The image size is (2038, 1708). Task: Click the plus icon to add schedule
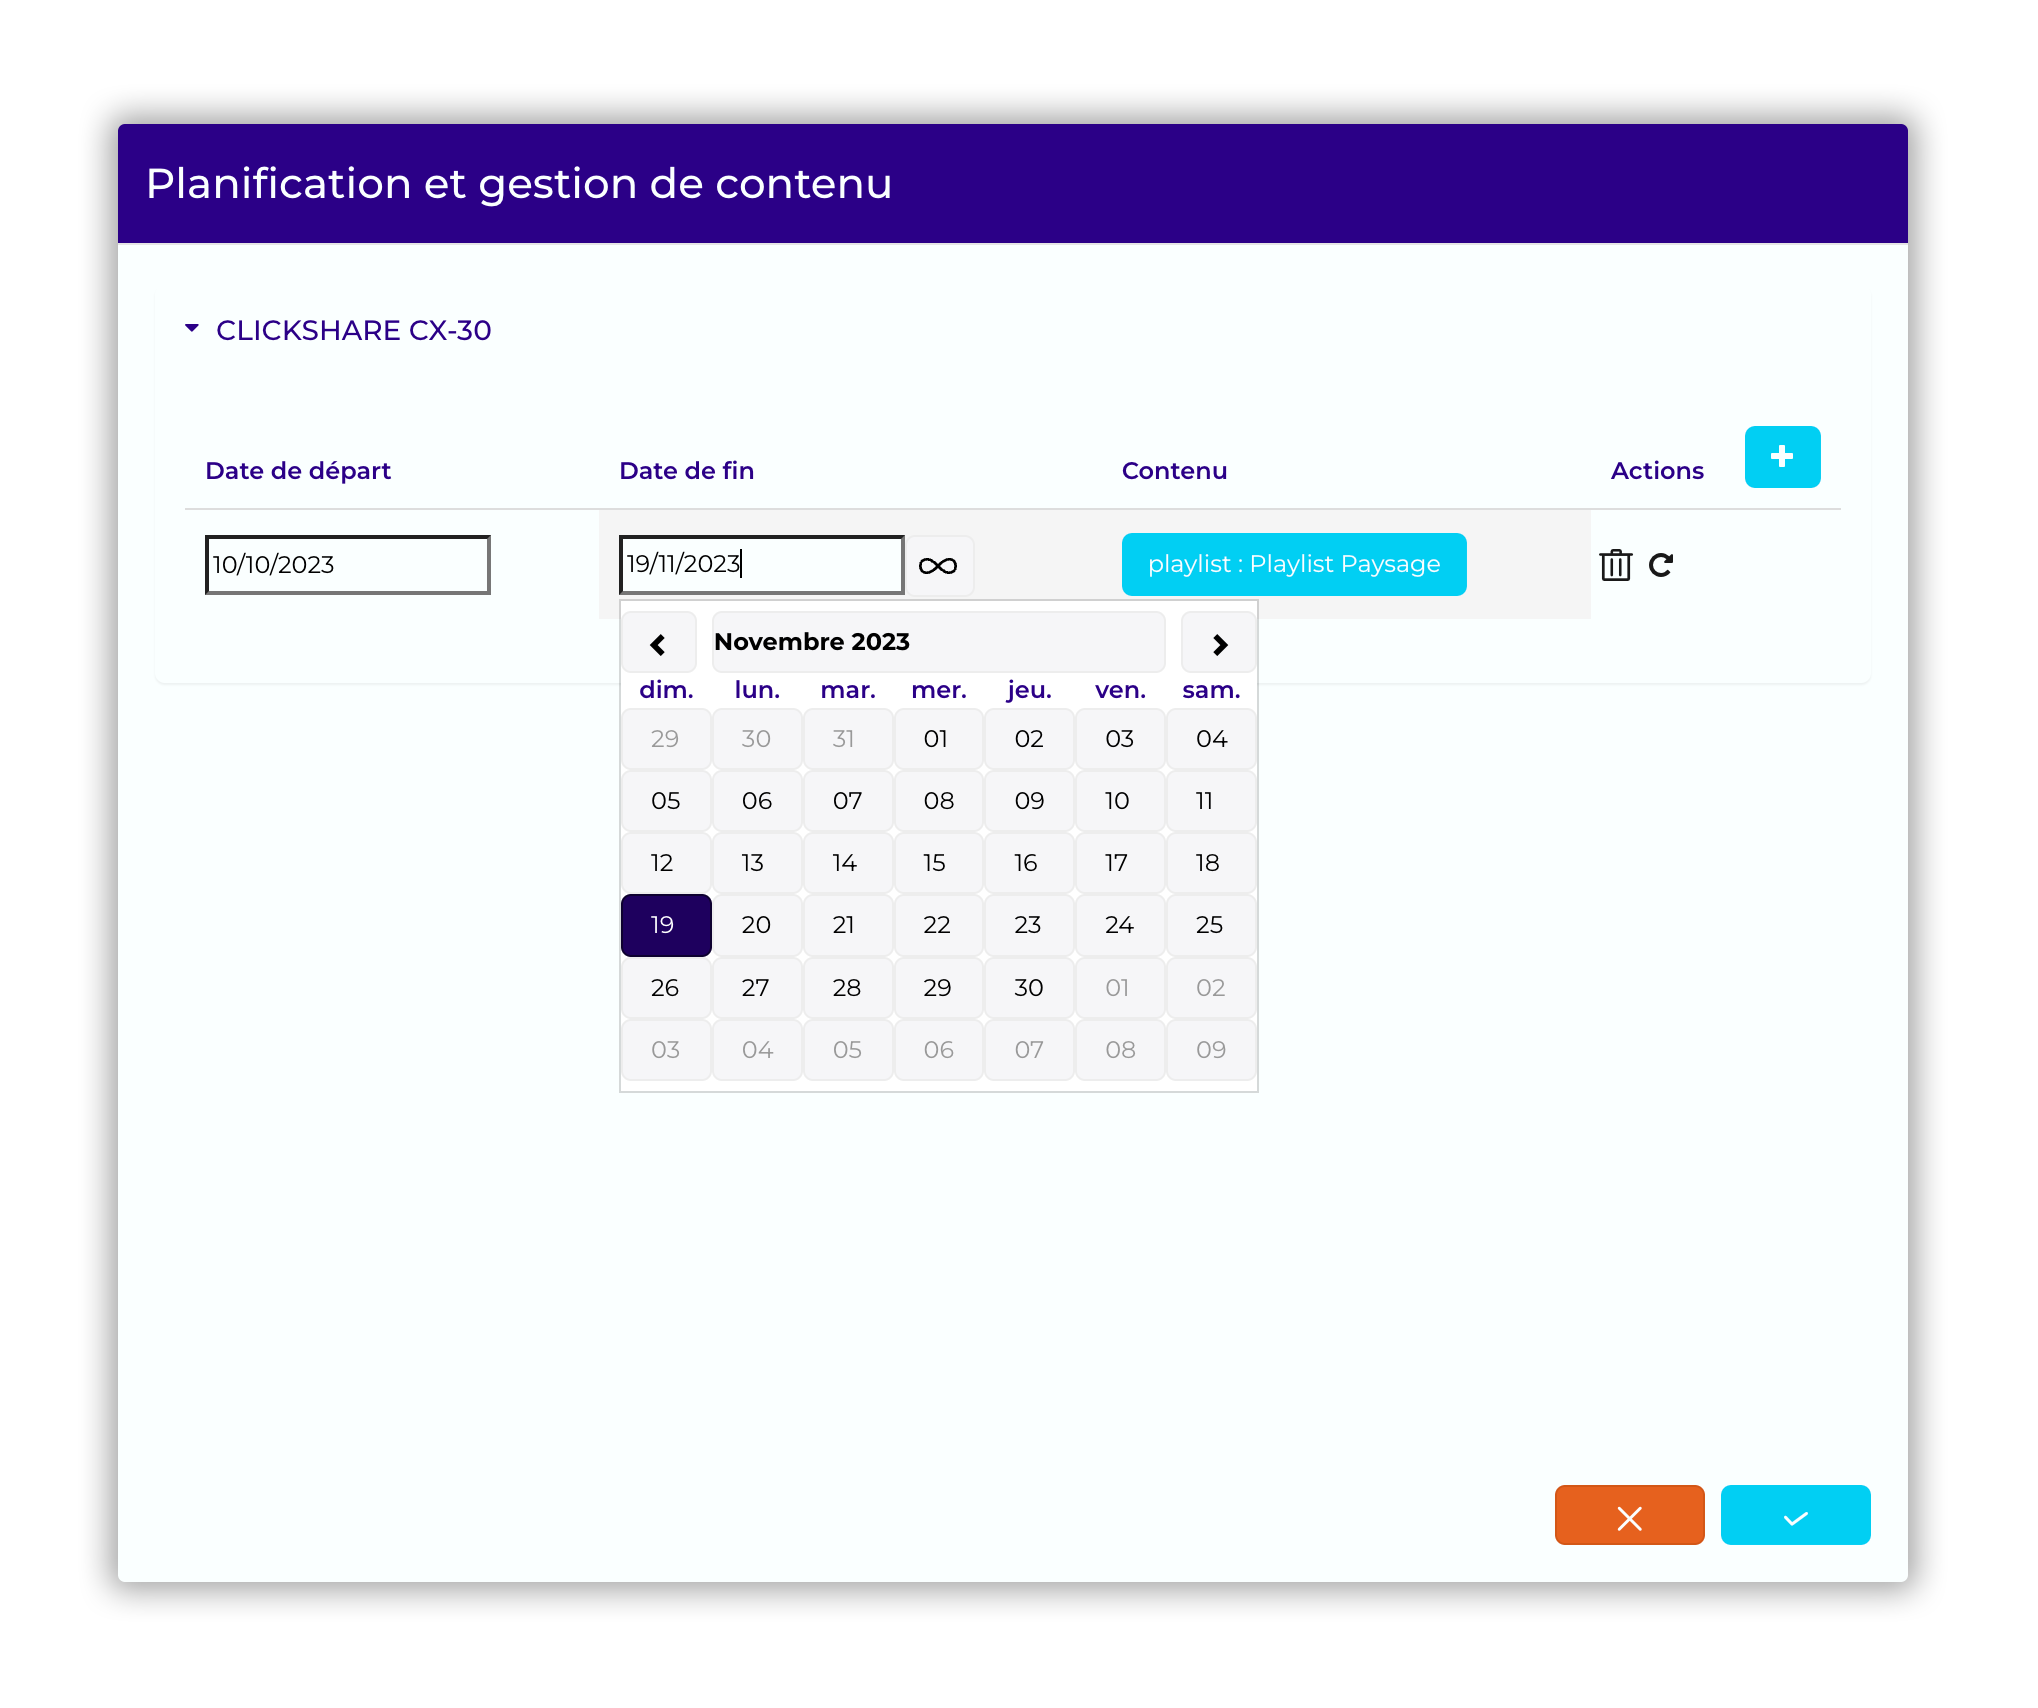(1781, 457)
